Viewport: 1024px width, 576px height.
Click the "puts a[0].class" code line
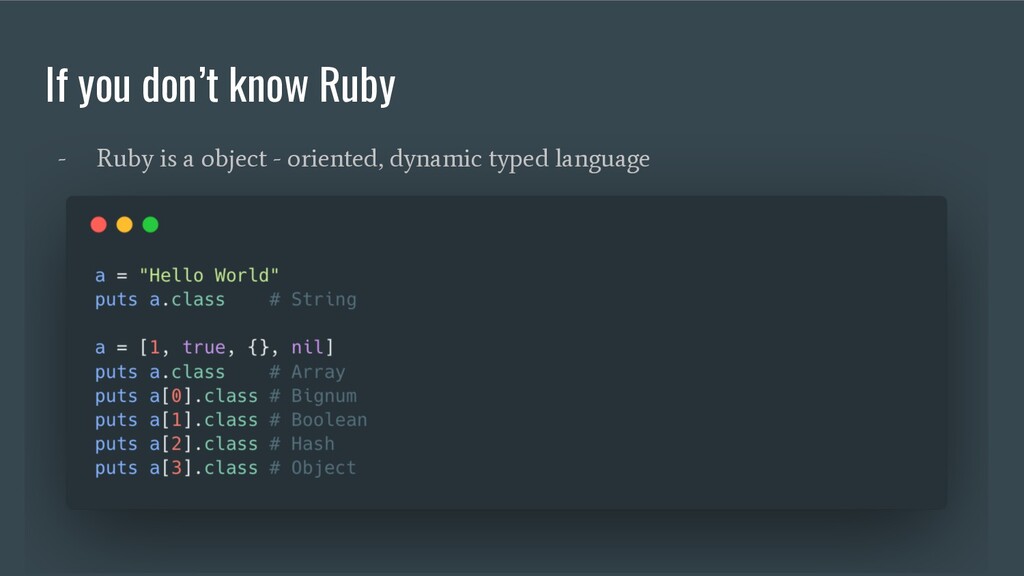pyautogui.click(x=176, y=396)
